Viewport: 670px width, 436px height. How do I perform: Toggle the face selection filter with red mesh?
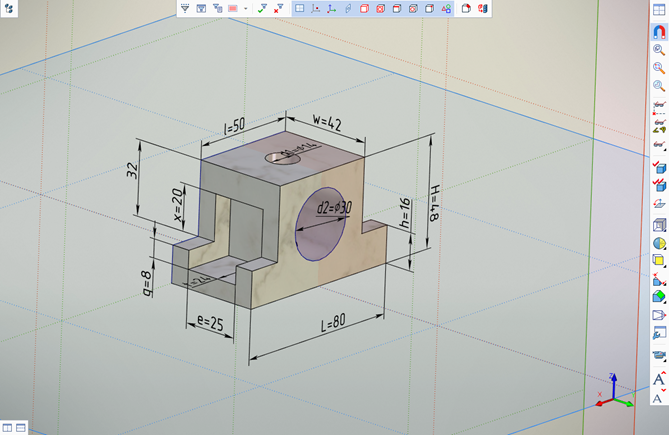(380, 8)
